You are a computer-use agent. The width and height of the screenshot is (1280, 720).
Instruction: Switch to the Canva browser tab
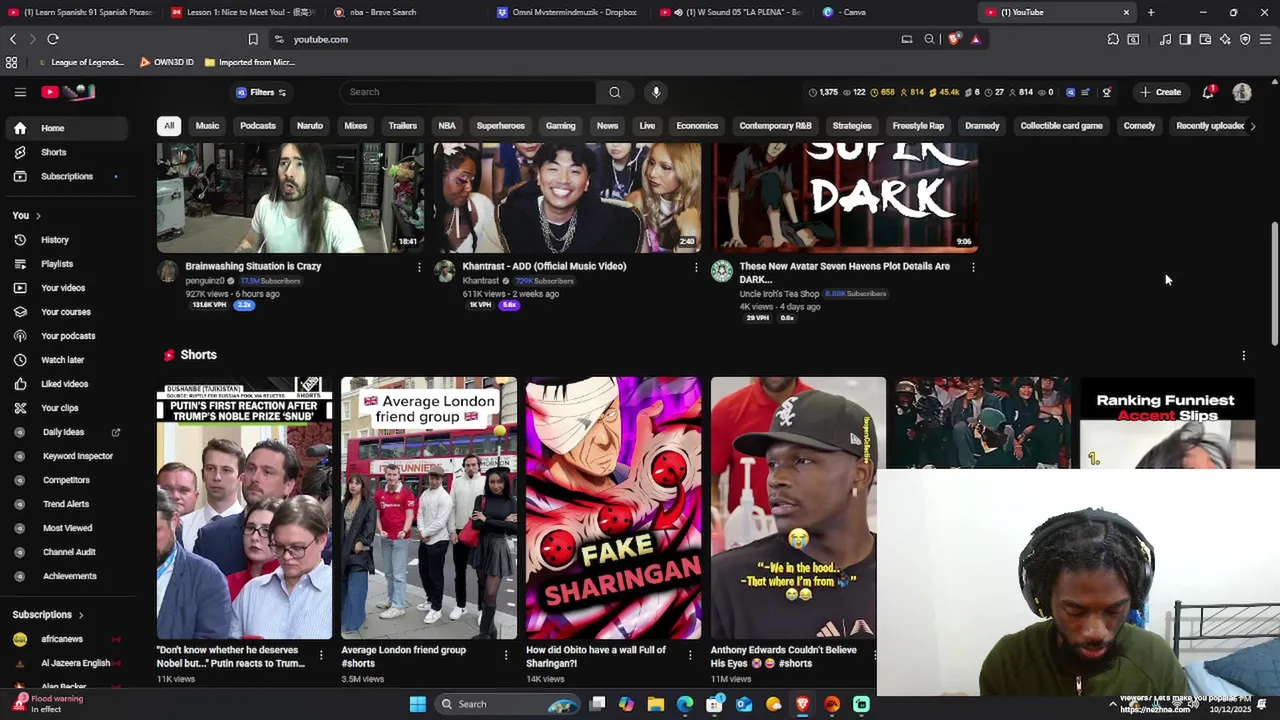852,12
